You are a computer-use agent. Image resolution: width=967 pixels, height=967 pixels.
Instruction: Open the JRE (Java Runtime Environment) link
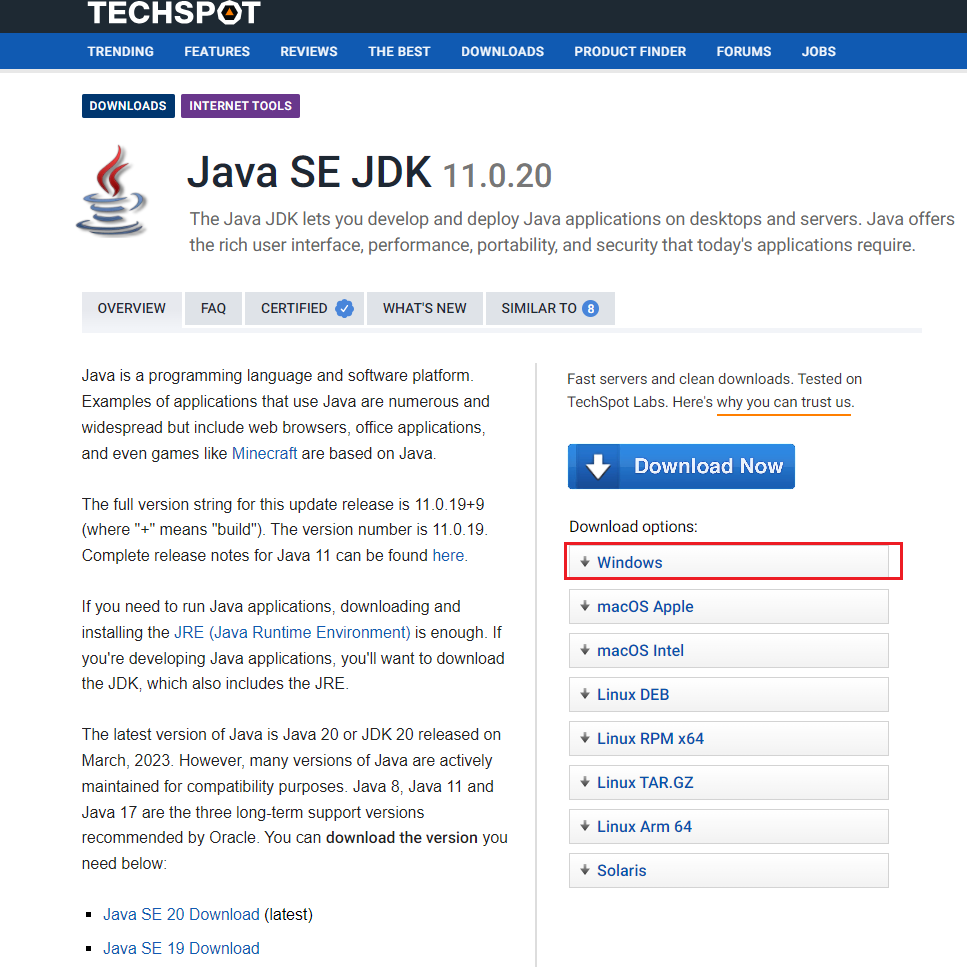point(292,632)
